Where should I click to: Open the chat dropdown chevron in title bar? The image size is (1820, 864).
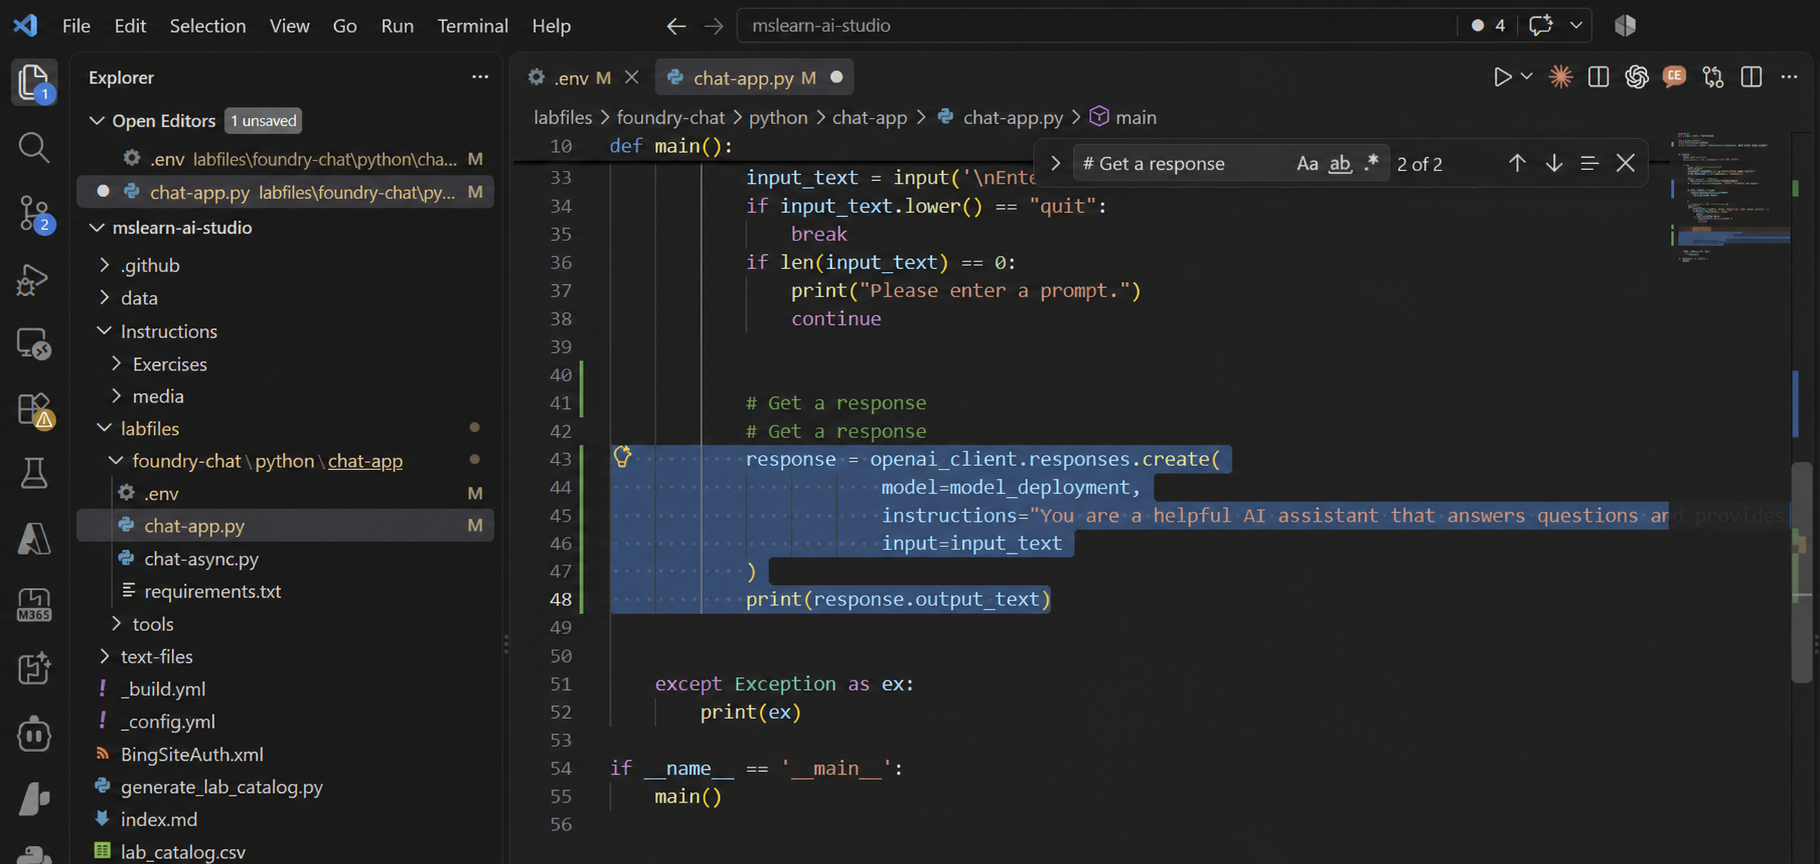pos(1576,25)
